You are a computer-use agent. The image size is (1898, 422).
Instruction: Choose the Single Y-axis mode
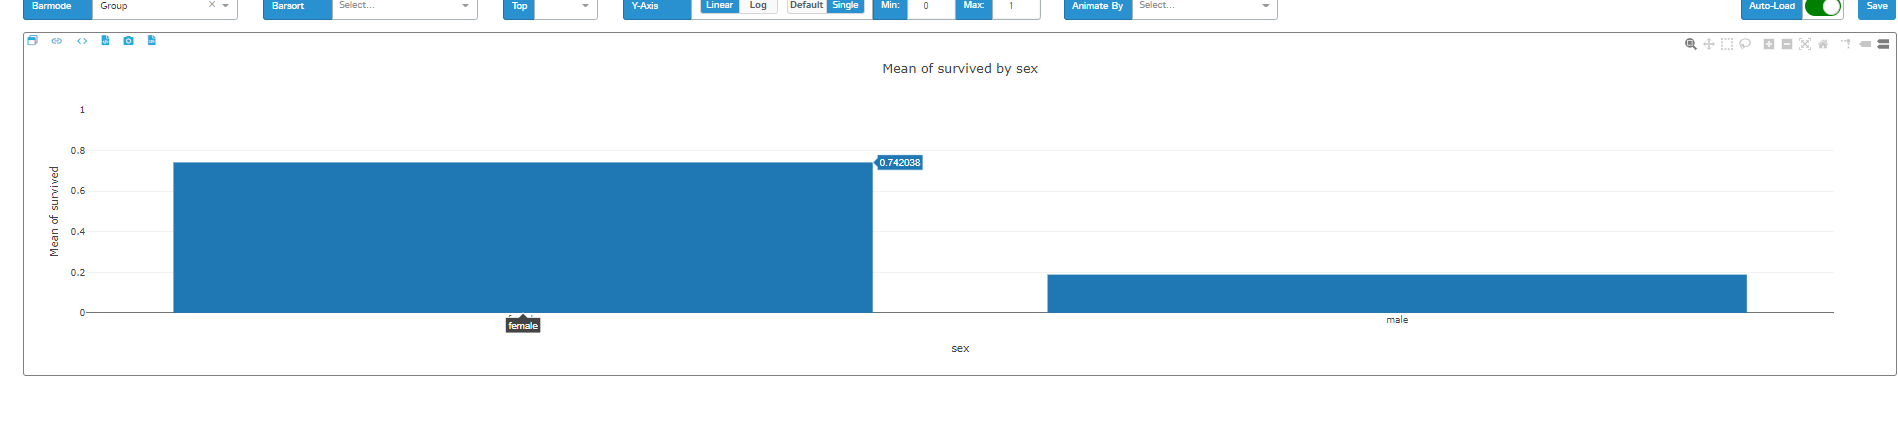pos(845,6)
